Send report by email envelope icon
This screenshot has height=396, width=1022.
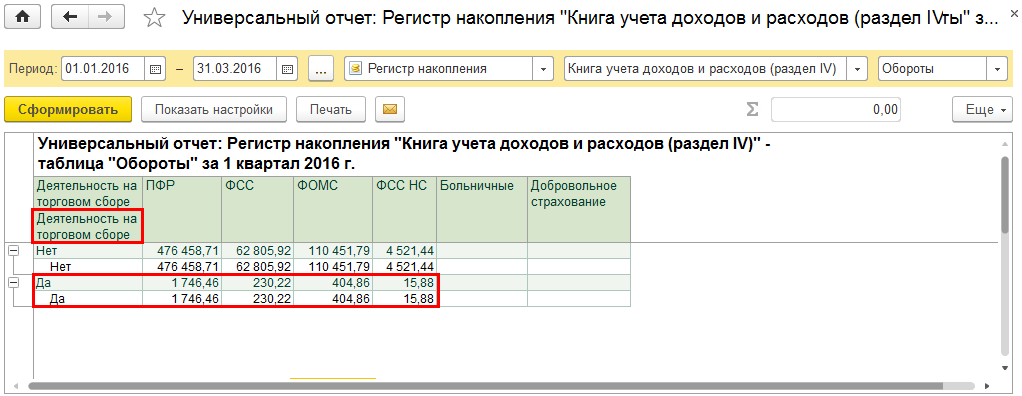click(390, 109)
